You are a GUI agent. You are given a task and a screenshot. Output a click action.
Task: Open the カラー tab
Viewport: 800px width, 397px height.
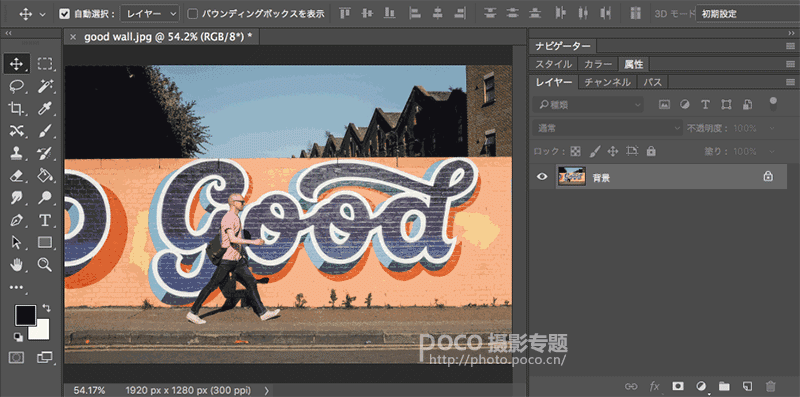(597, 64)
